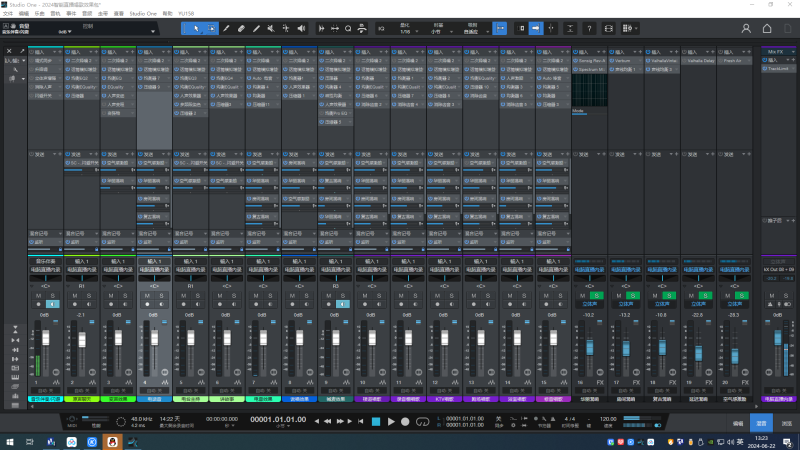Click the mixer horizontal scrollbar

pyautogui.click(x=393, y=407)
